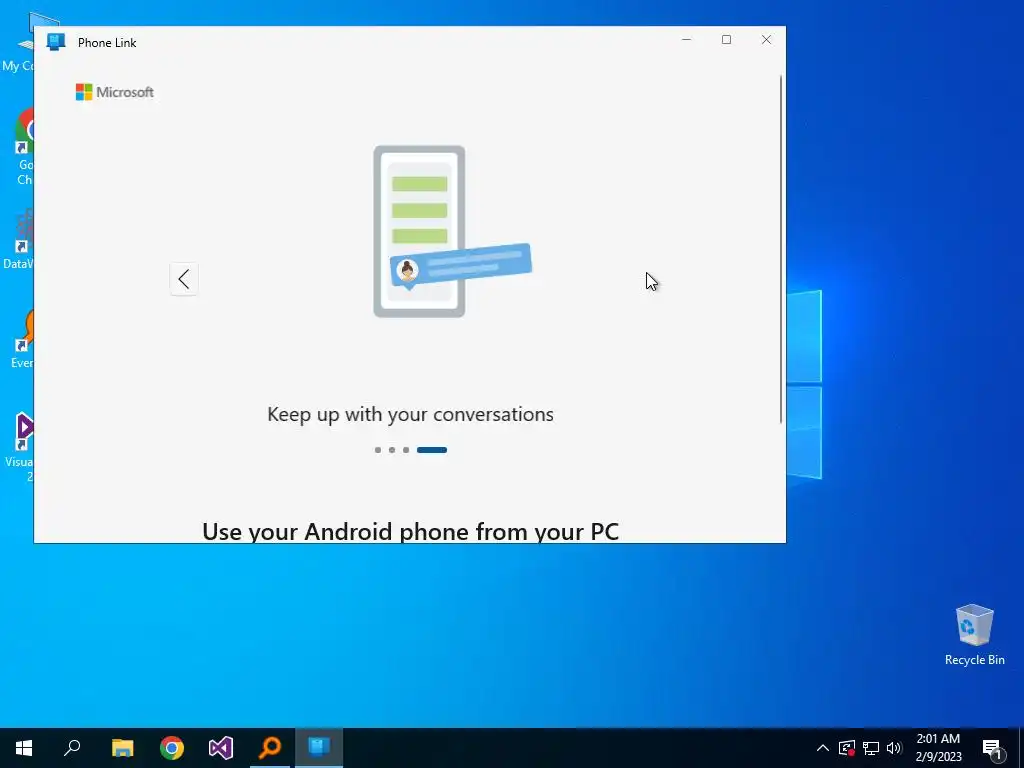Screen dimensions: 1024x768
Task: Open File Explorer from the taskbar
Action: [122, 748]
